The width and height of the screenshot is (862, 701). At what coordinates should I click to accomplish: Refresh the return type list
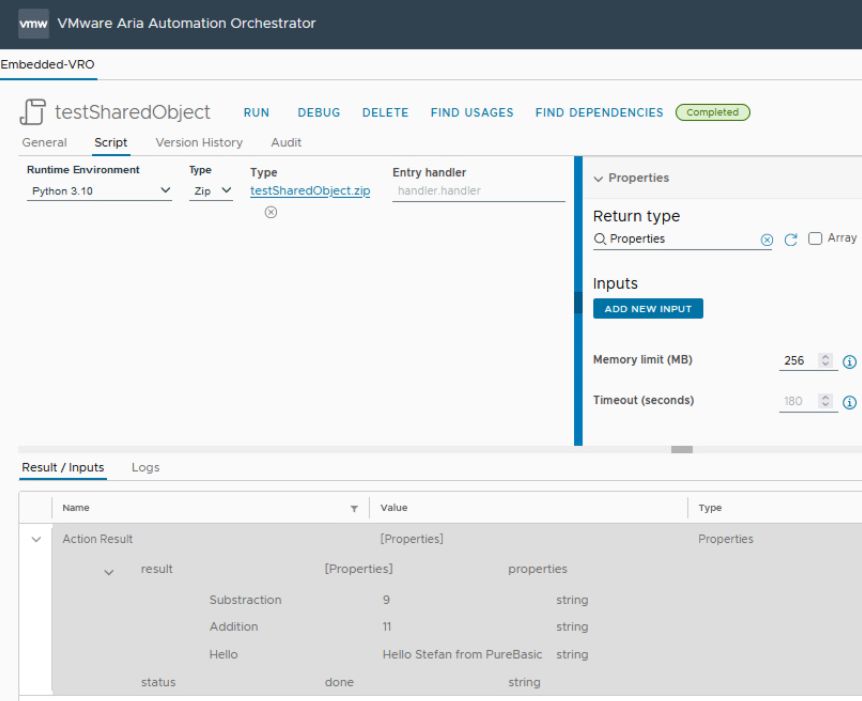pos(791,240)
